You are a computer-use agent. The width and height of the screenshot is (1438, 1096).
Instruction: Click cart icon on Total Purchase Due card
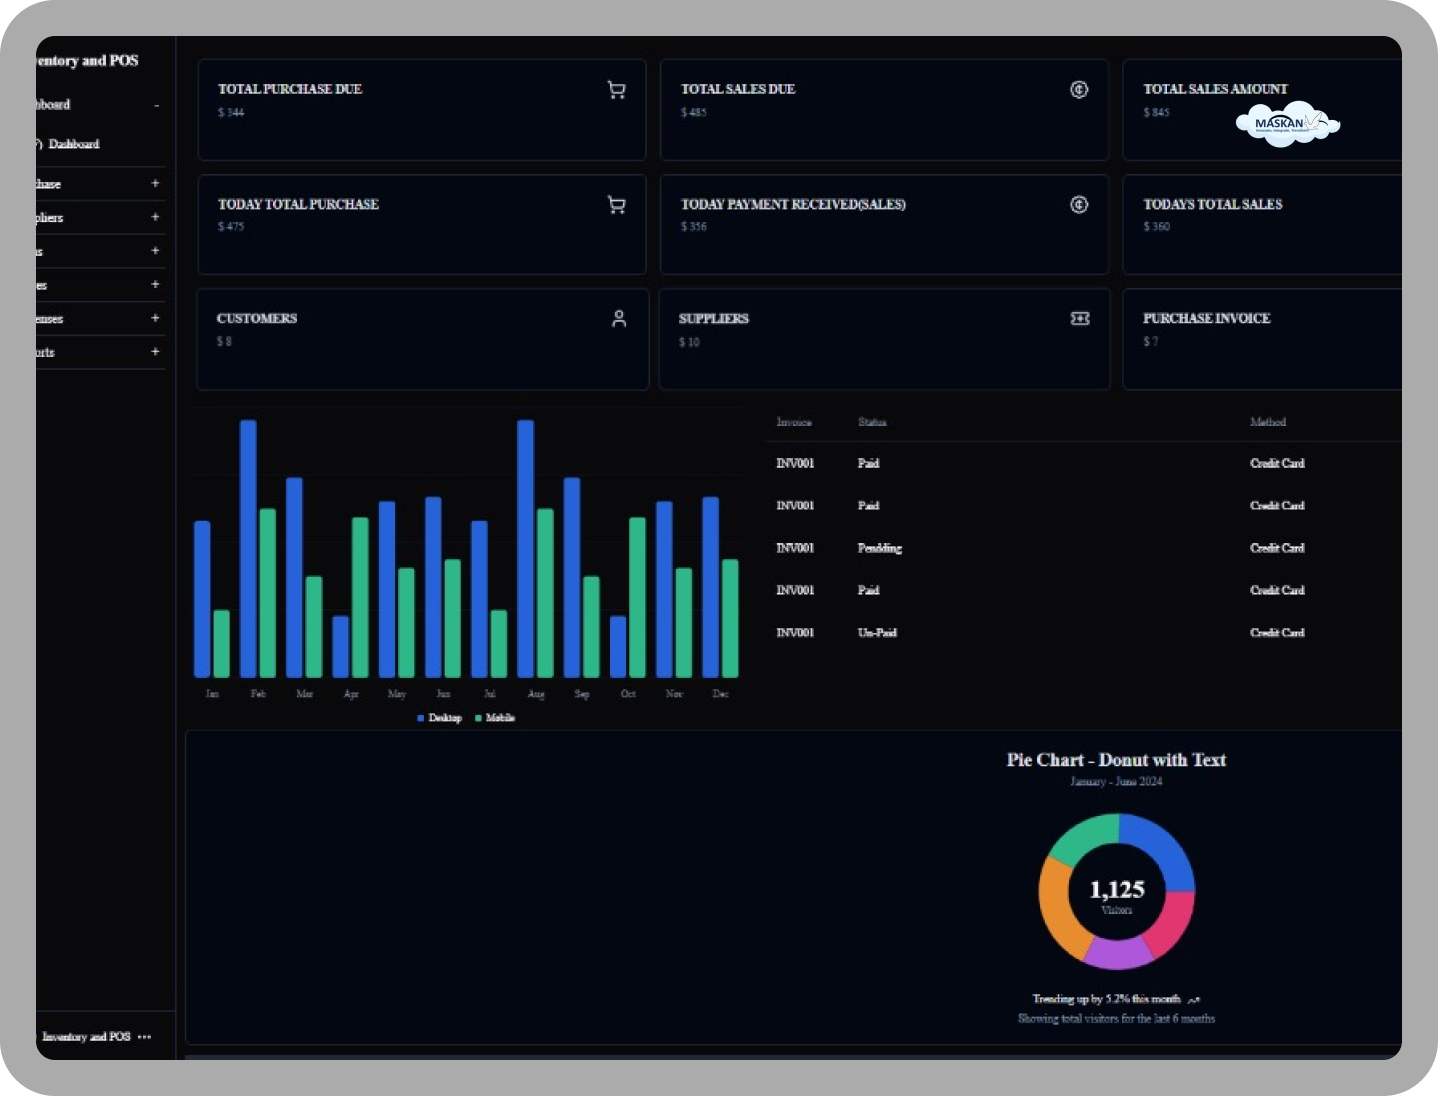pos(616,90)
